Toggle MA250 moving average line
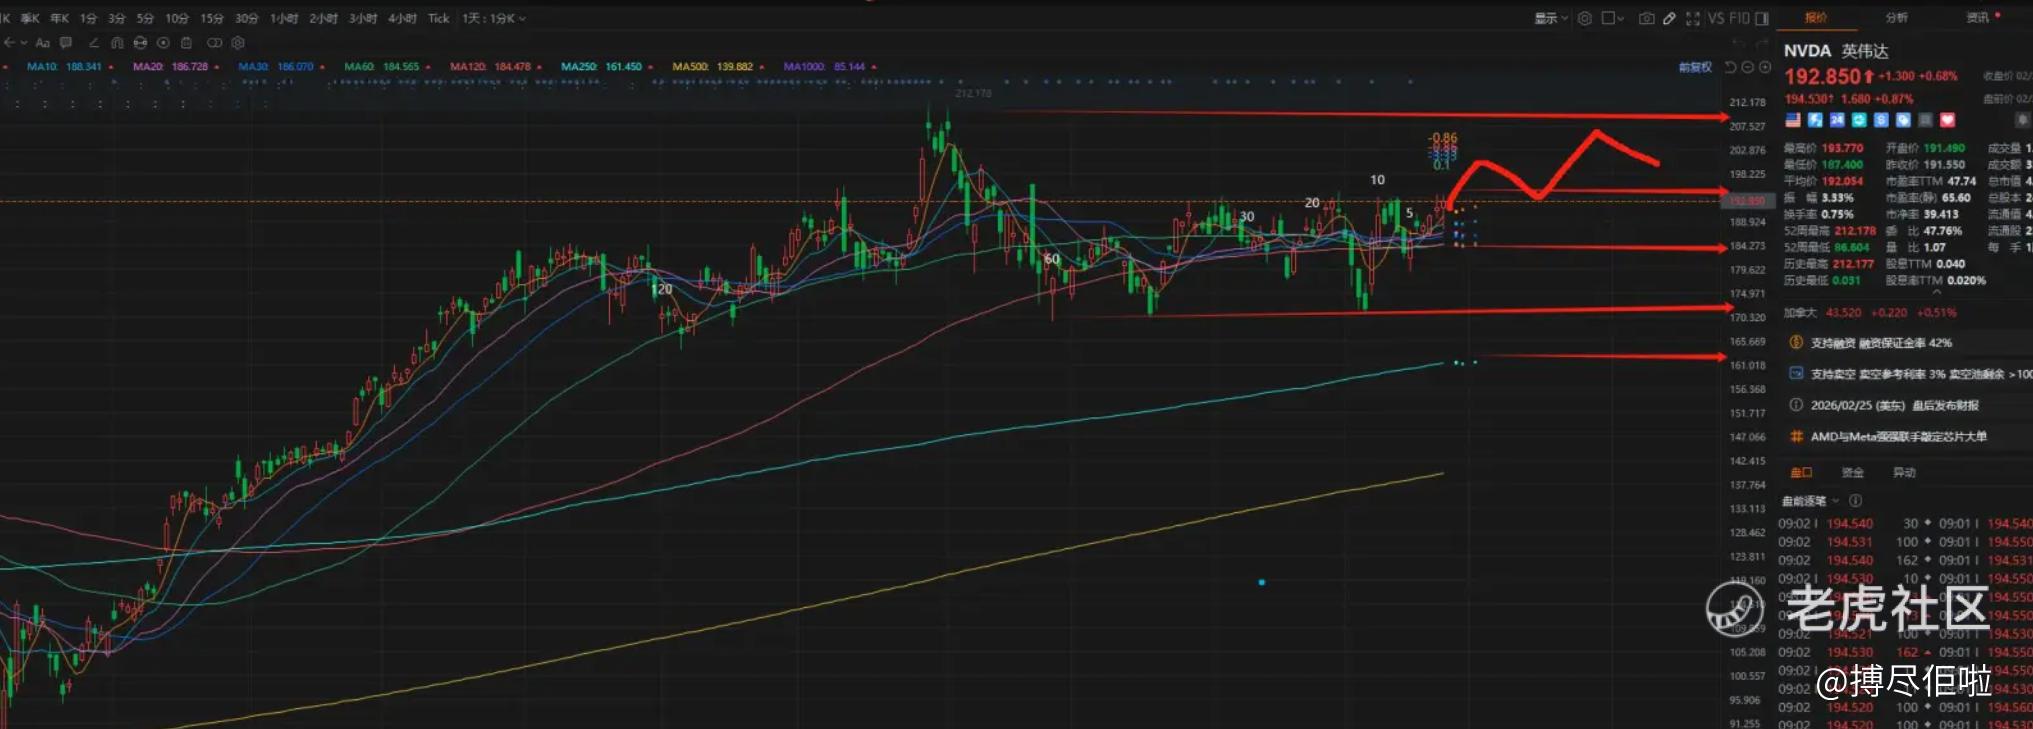Viewport: 2033px width, 729px height. [601, 67]
